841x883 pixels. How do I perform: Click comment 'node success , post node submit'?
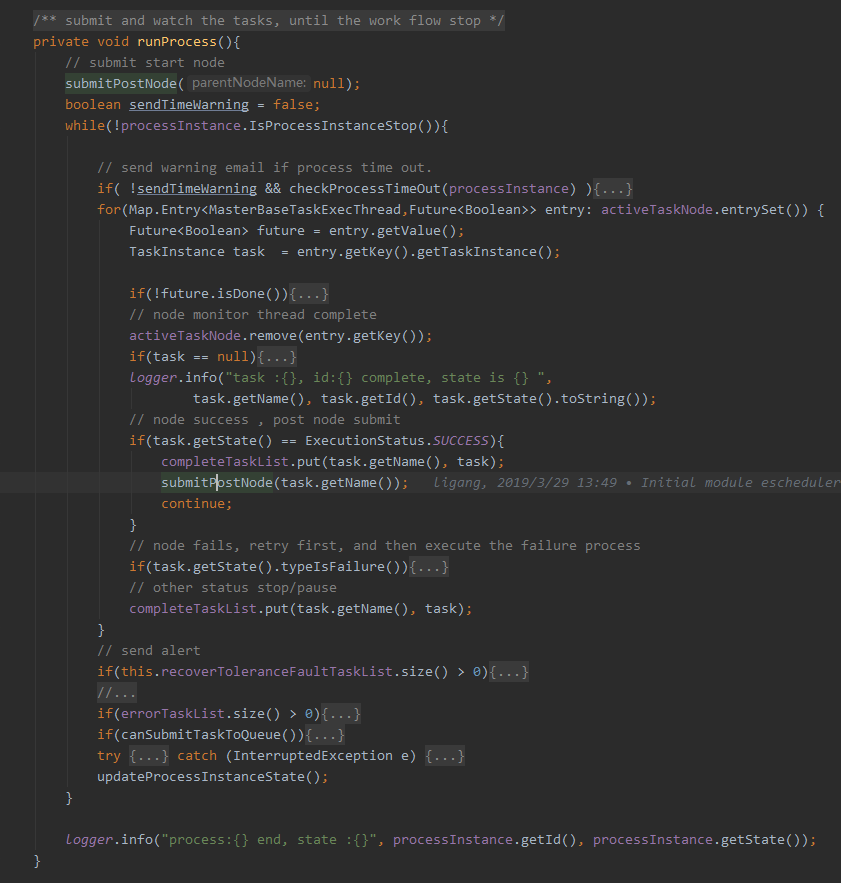[x=265, y=420]
